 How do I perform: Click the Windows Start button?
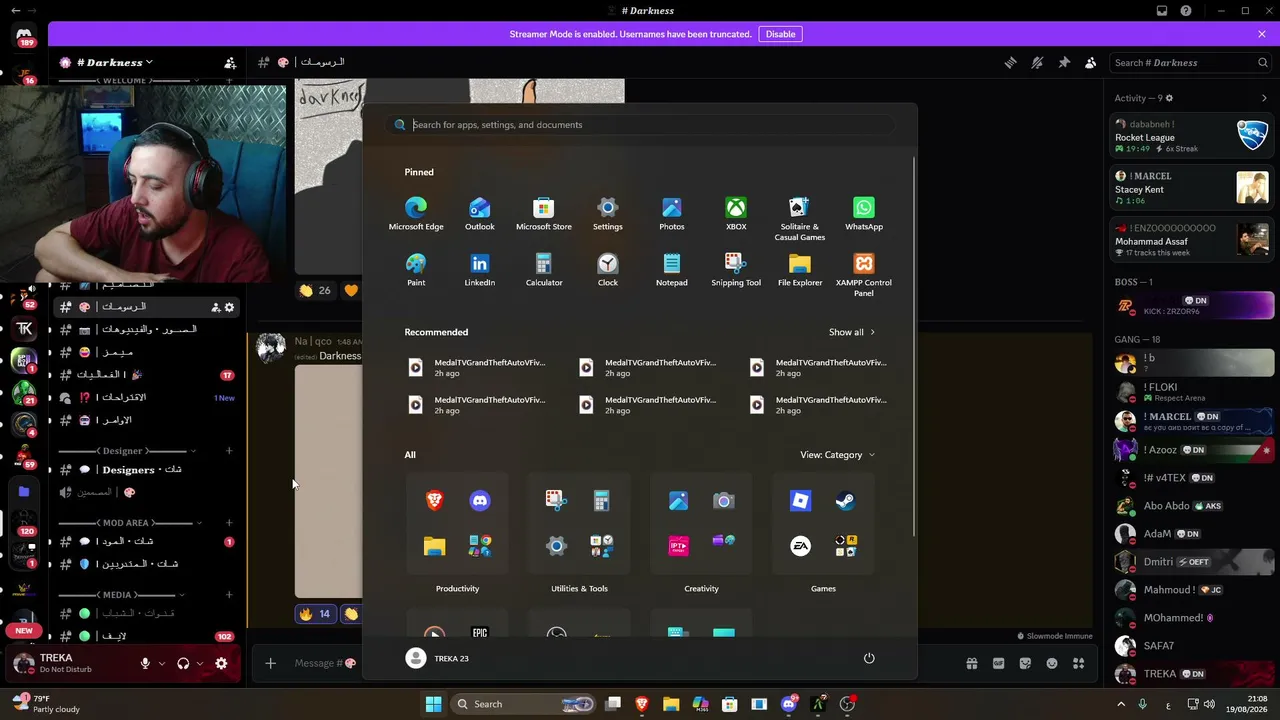point(433,704)
